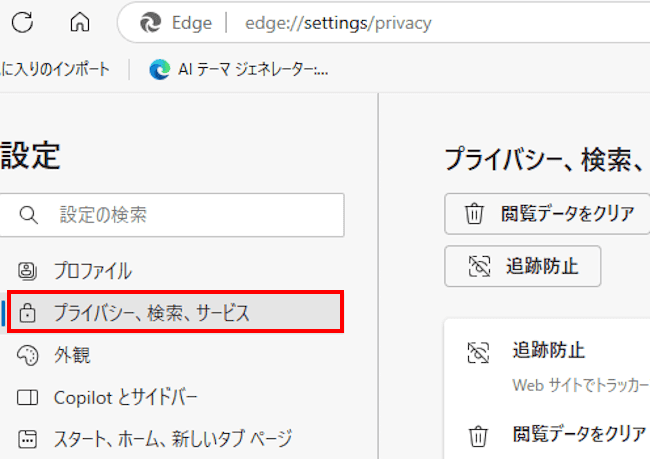Select プライバシー、検索、サービス in sidebar
Viewport: 650px width, 459px height.
(175, 312)
